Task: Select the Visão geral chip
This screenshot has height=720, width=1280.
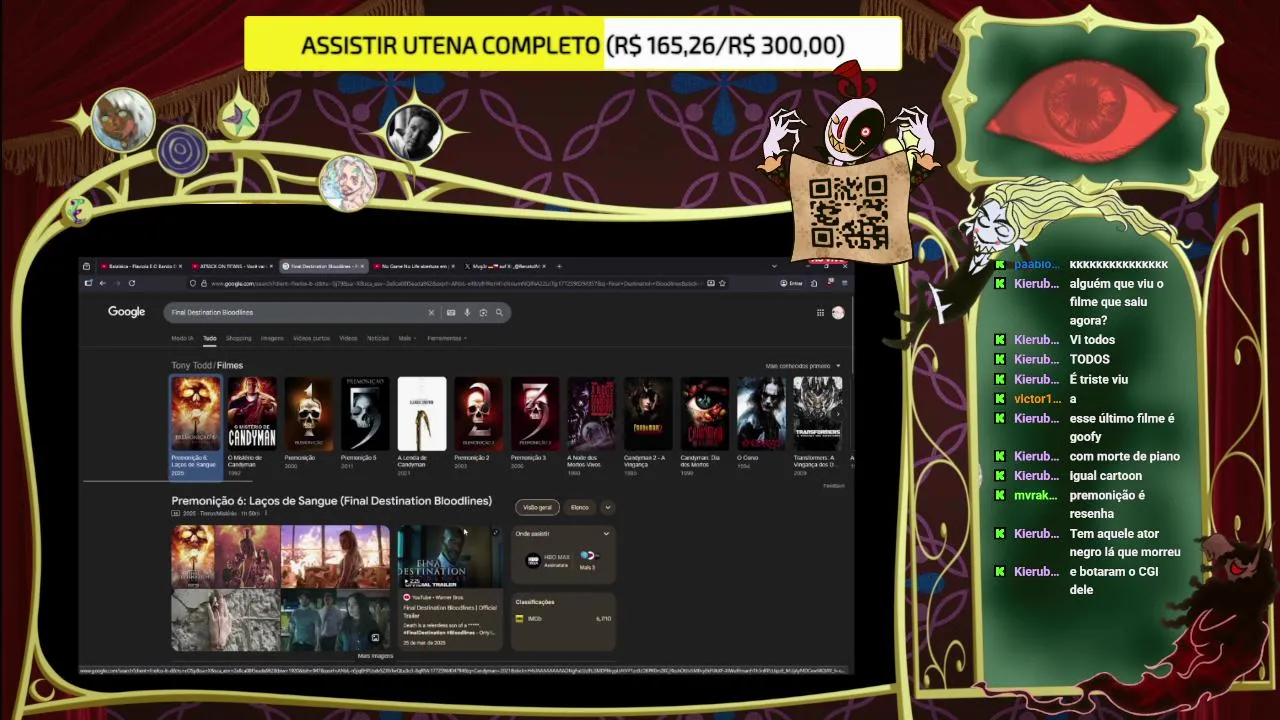Action: pyautogui.click(x=538, y=507)
